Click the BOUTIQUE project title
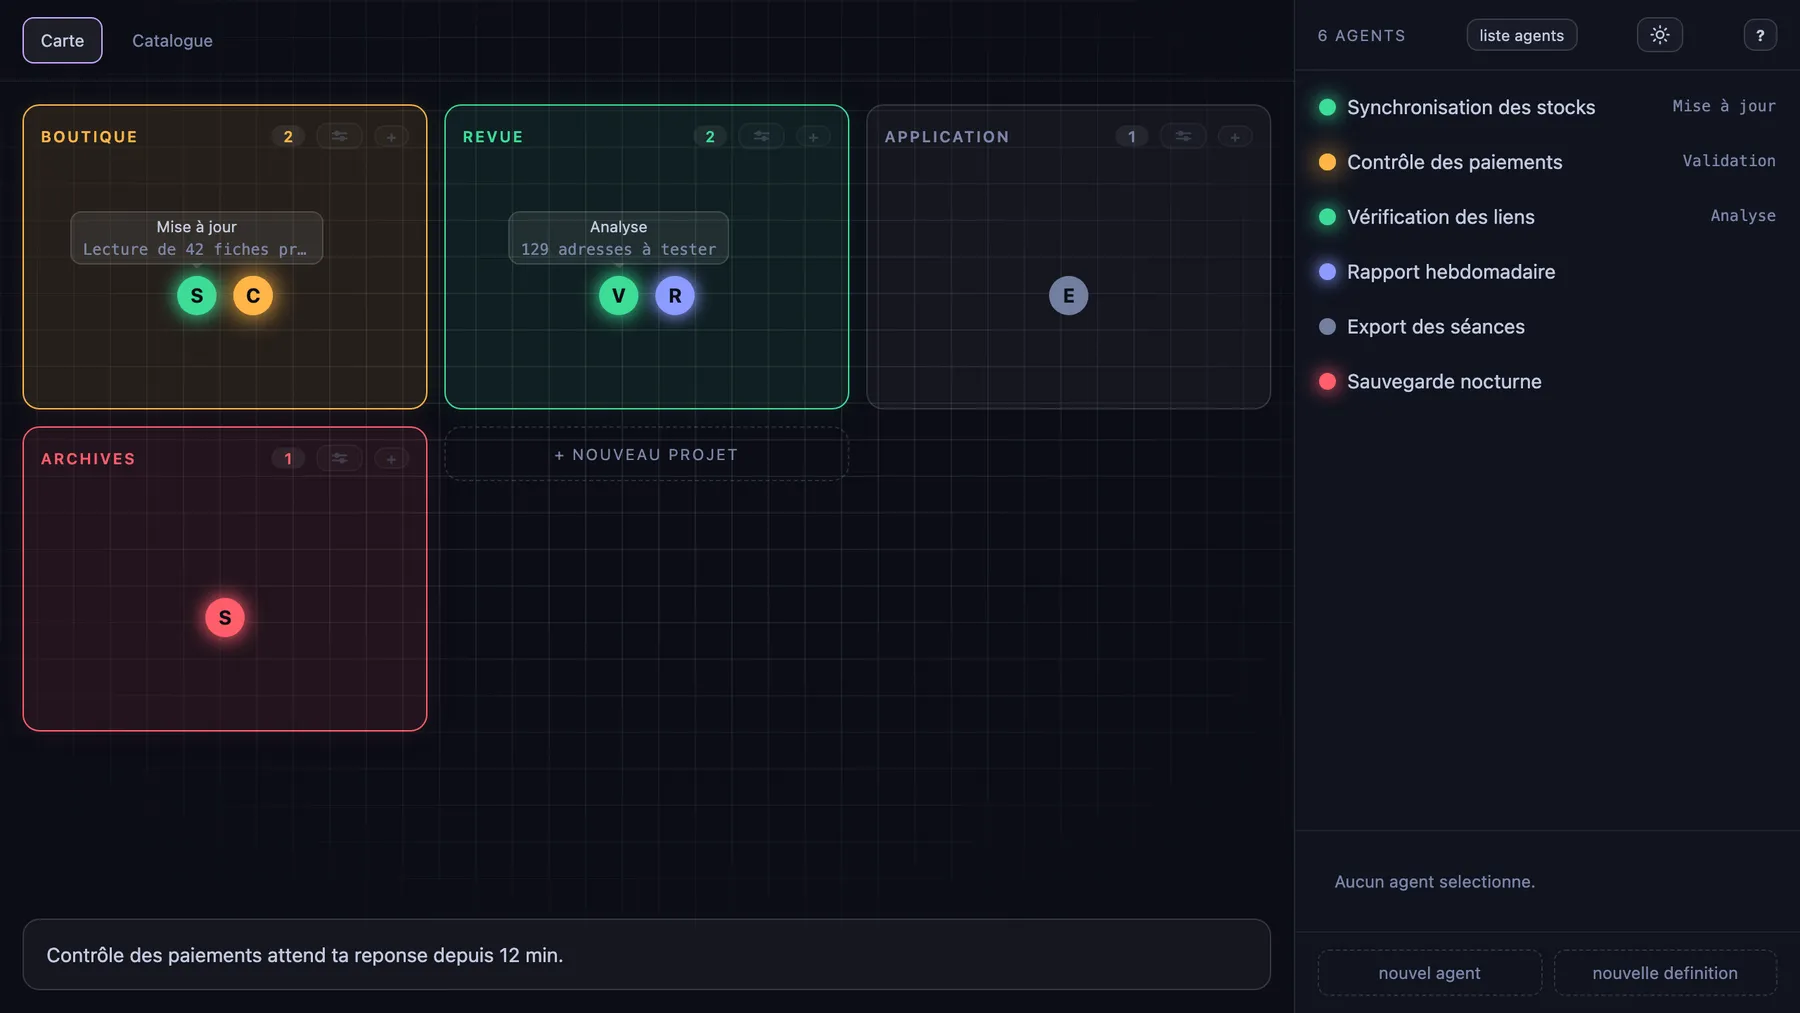 [x=89, y=137]
